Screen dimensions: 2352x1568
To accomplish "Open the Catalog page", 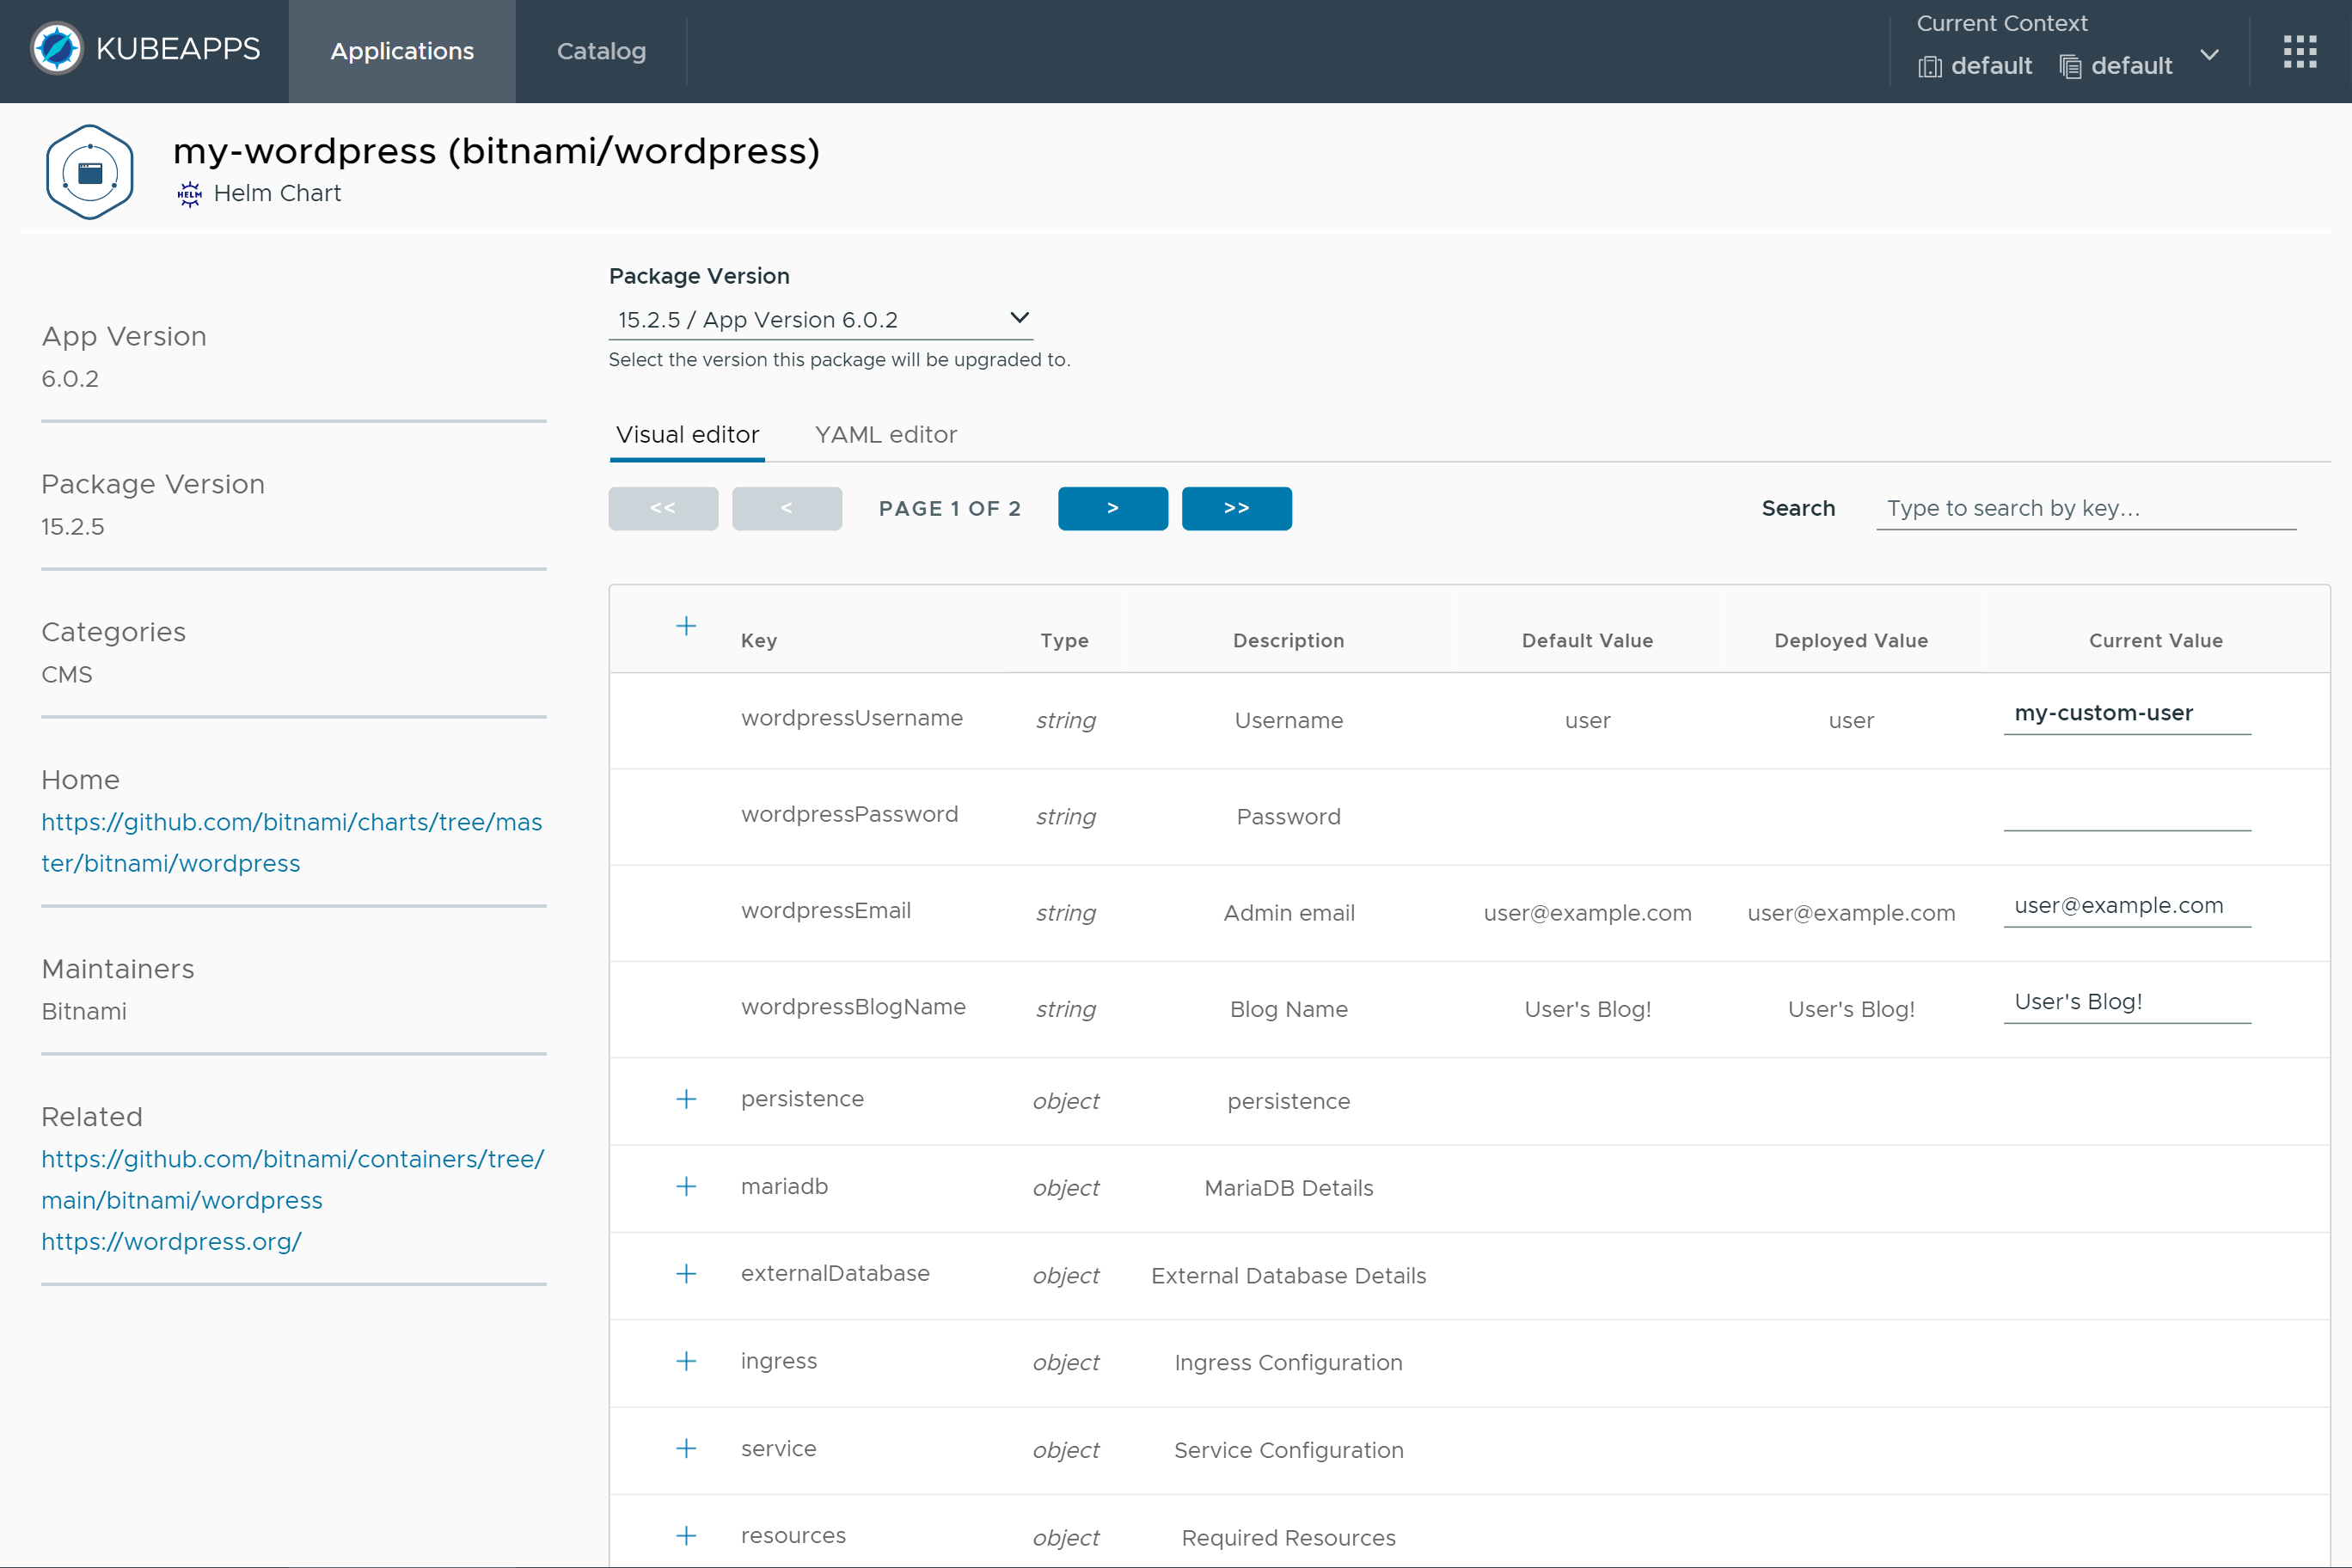I will (600, 51).
